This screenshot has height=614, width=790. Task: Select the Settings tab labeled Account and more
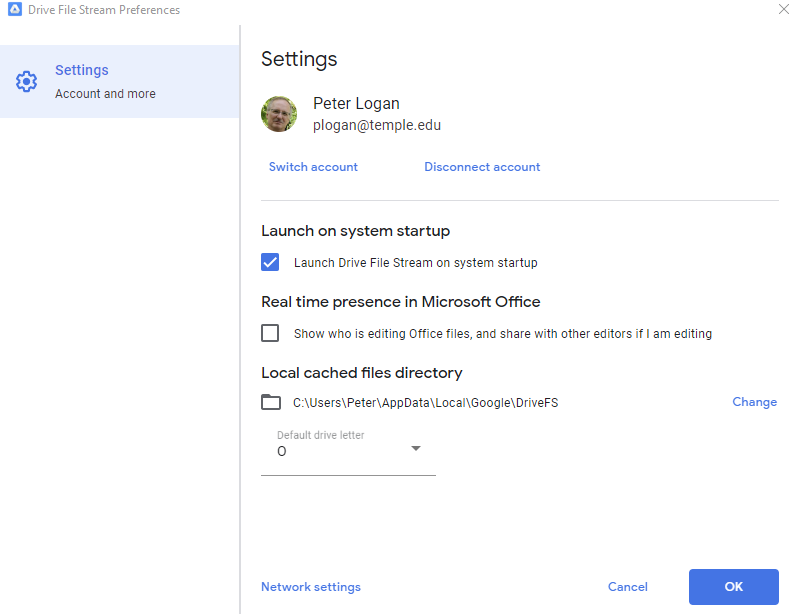[105, 81]
